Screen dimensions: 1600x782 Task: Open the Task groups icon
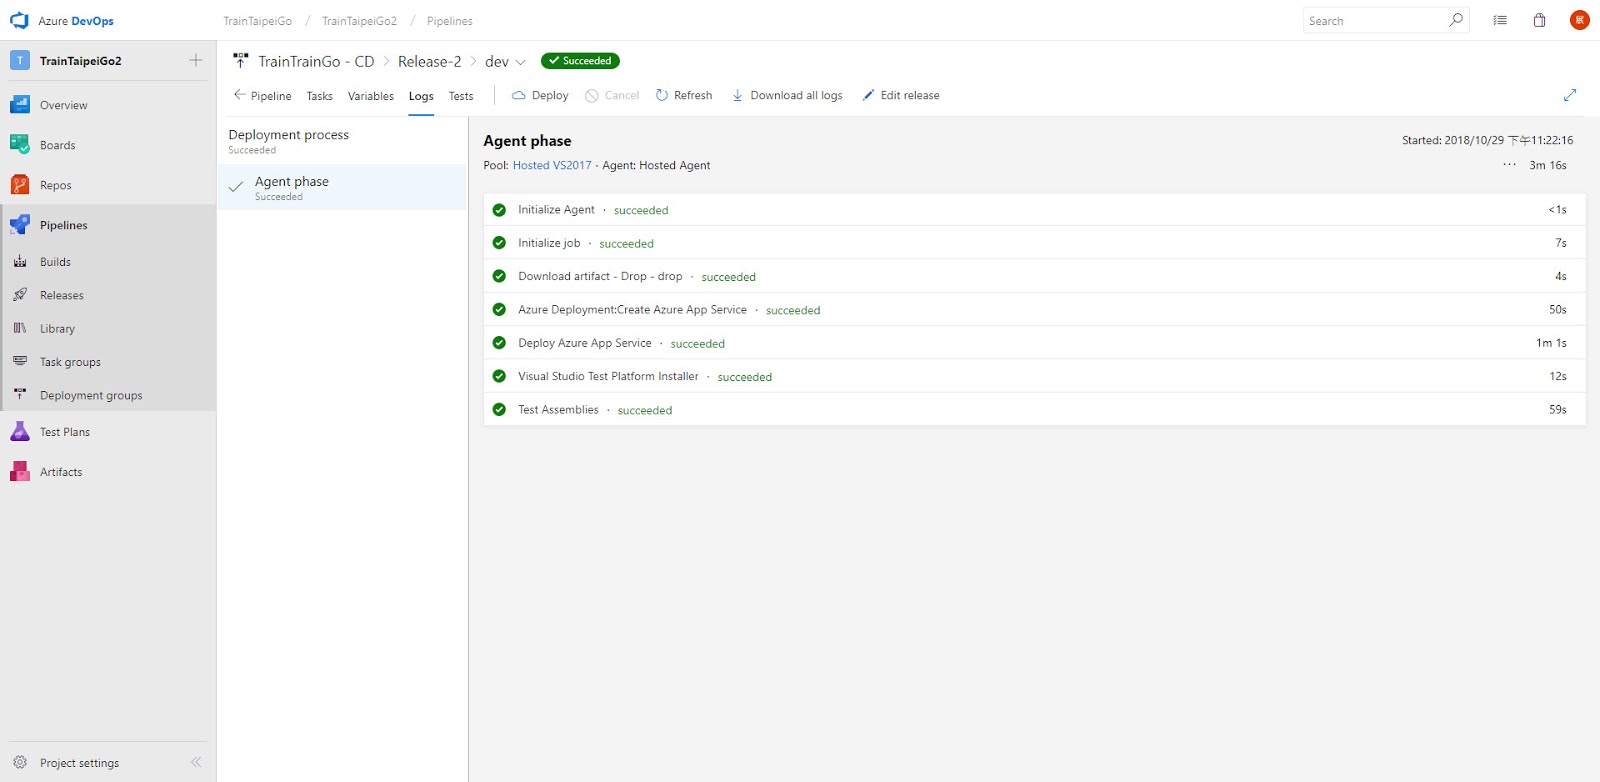click(20, 362)
